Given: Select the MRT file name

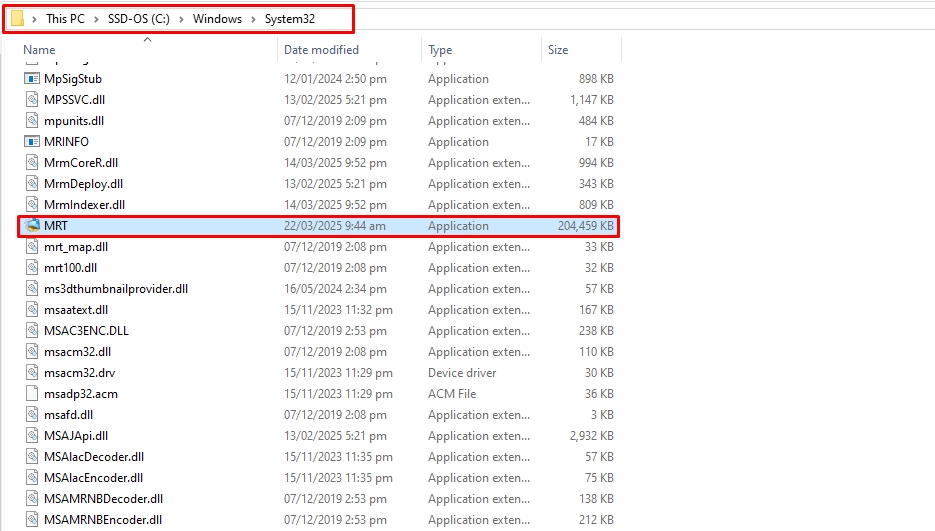Looking at the screenshot, I should (56, 226).
